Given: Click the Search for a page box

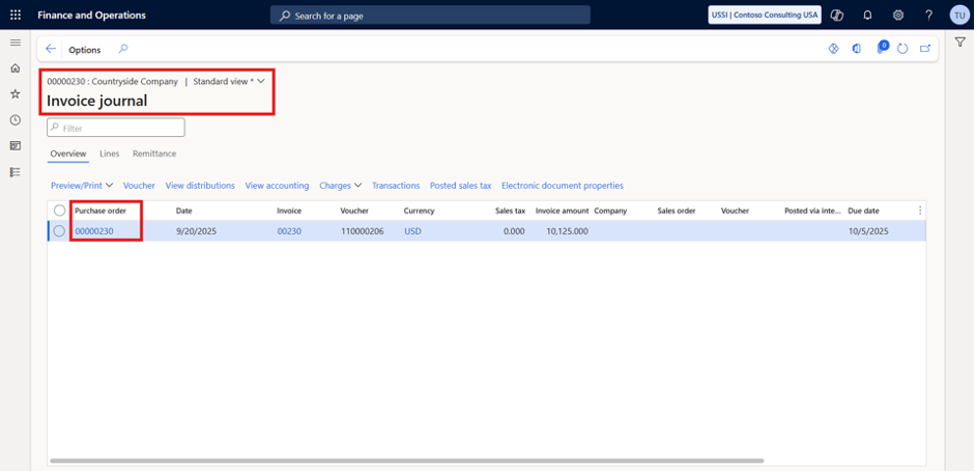Looking at the screenshot, I should 430,16.
